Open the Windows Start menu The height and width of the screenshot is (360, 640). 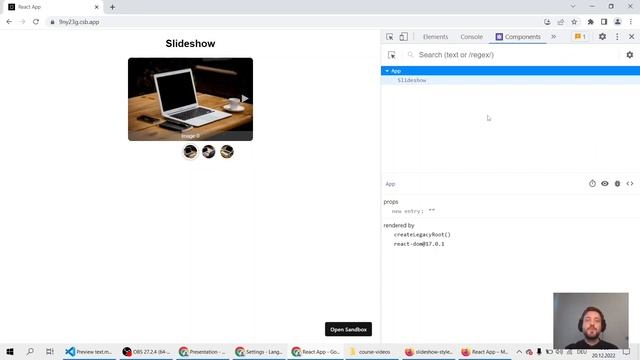point(10,351)
